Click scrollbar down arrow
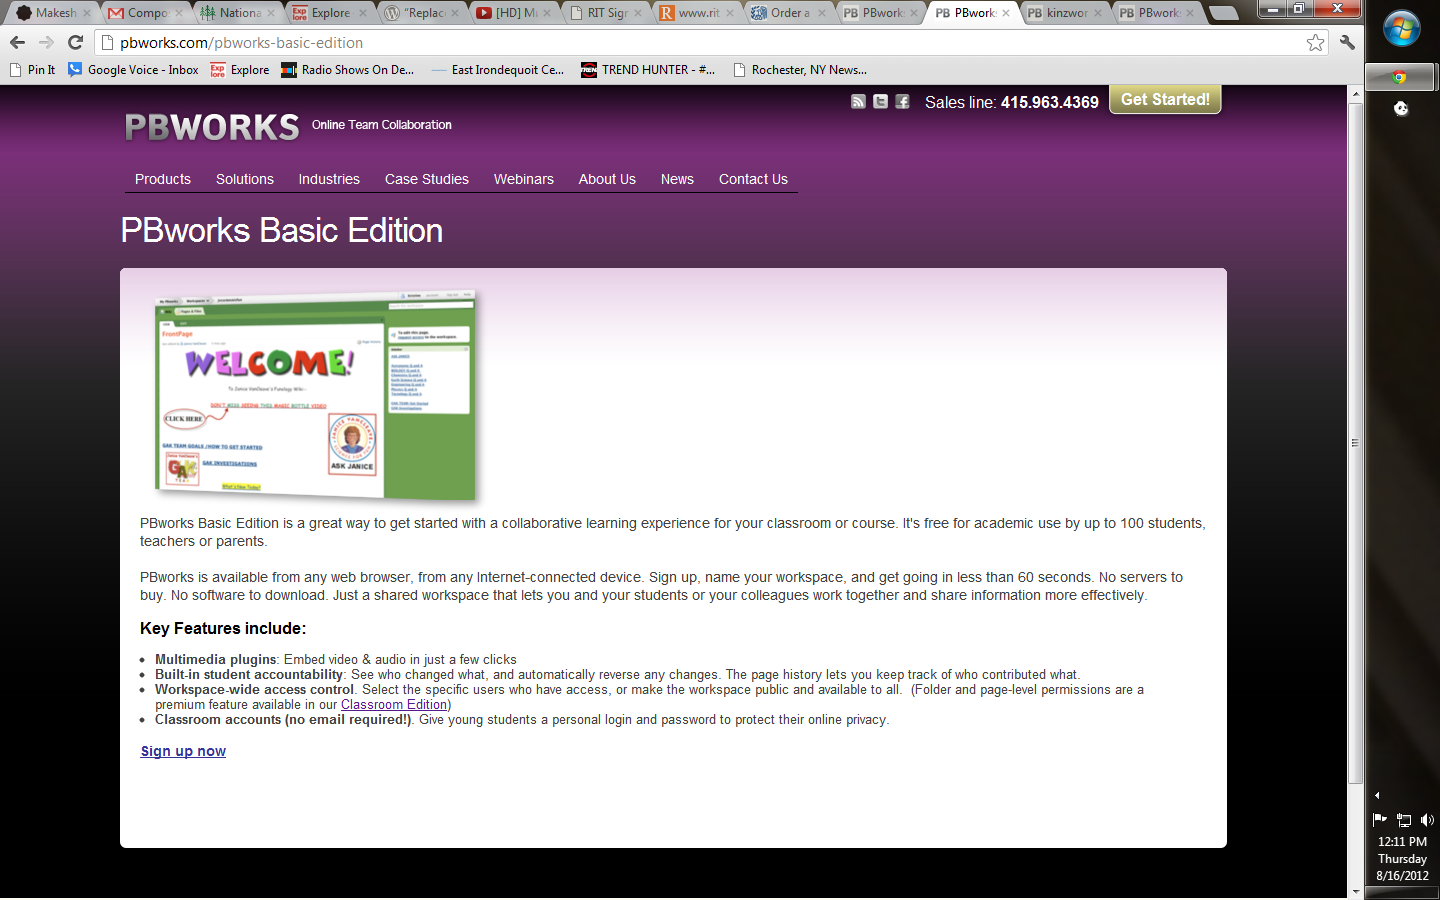The image size is (1440, 900). coord(1356,891)
